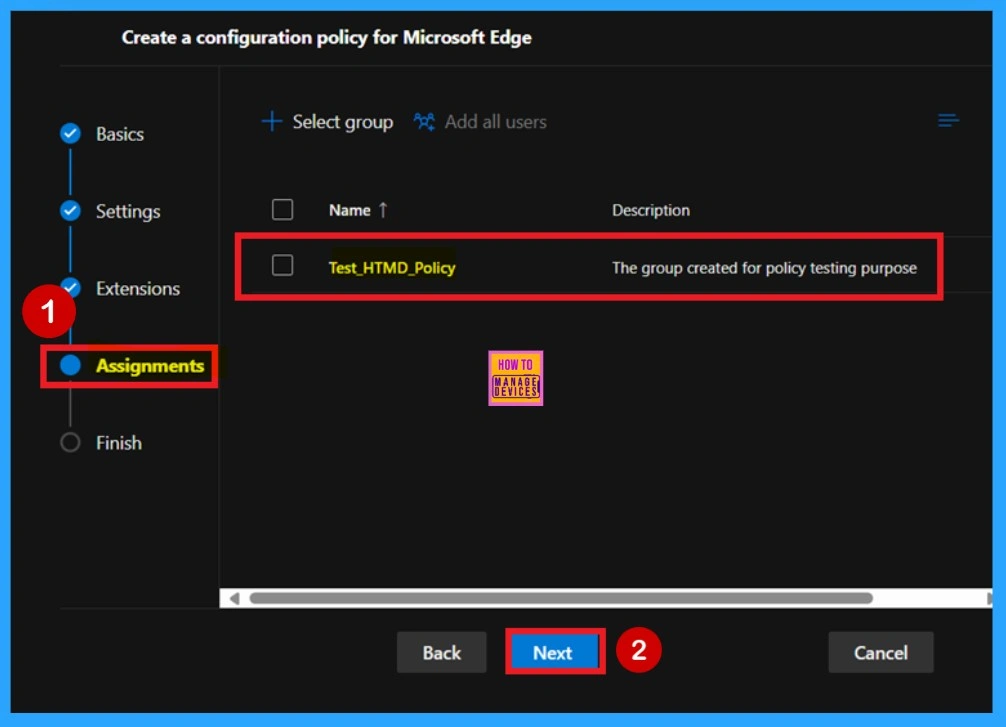Click the Description column header
The image size is (1006, 727).
(x=651, y=210)
